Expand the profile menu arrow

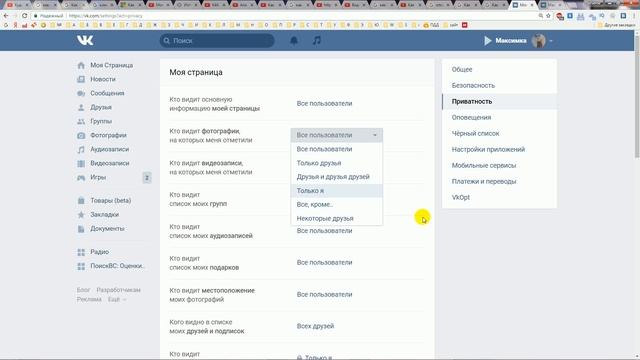[551, 41]
